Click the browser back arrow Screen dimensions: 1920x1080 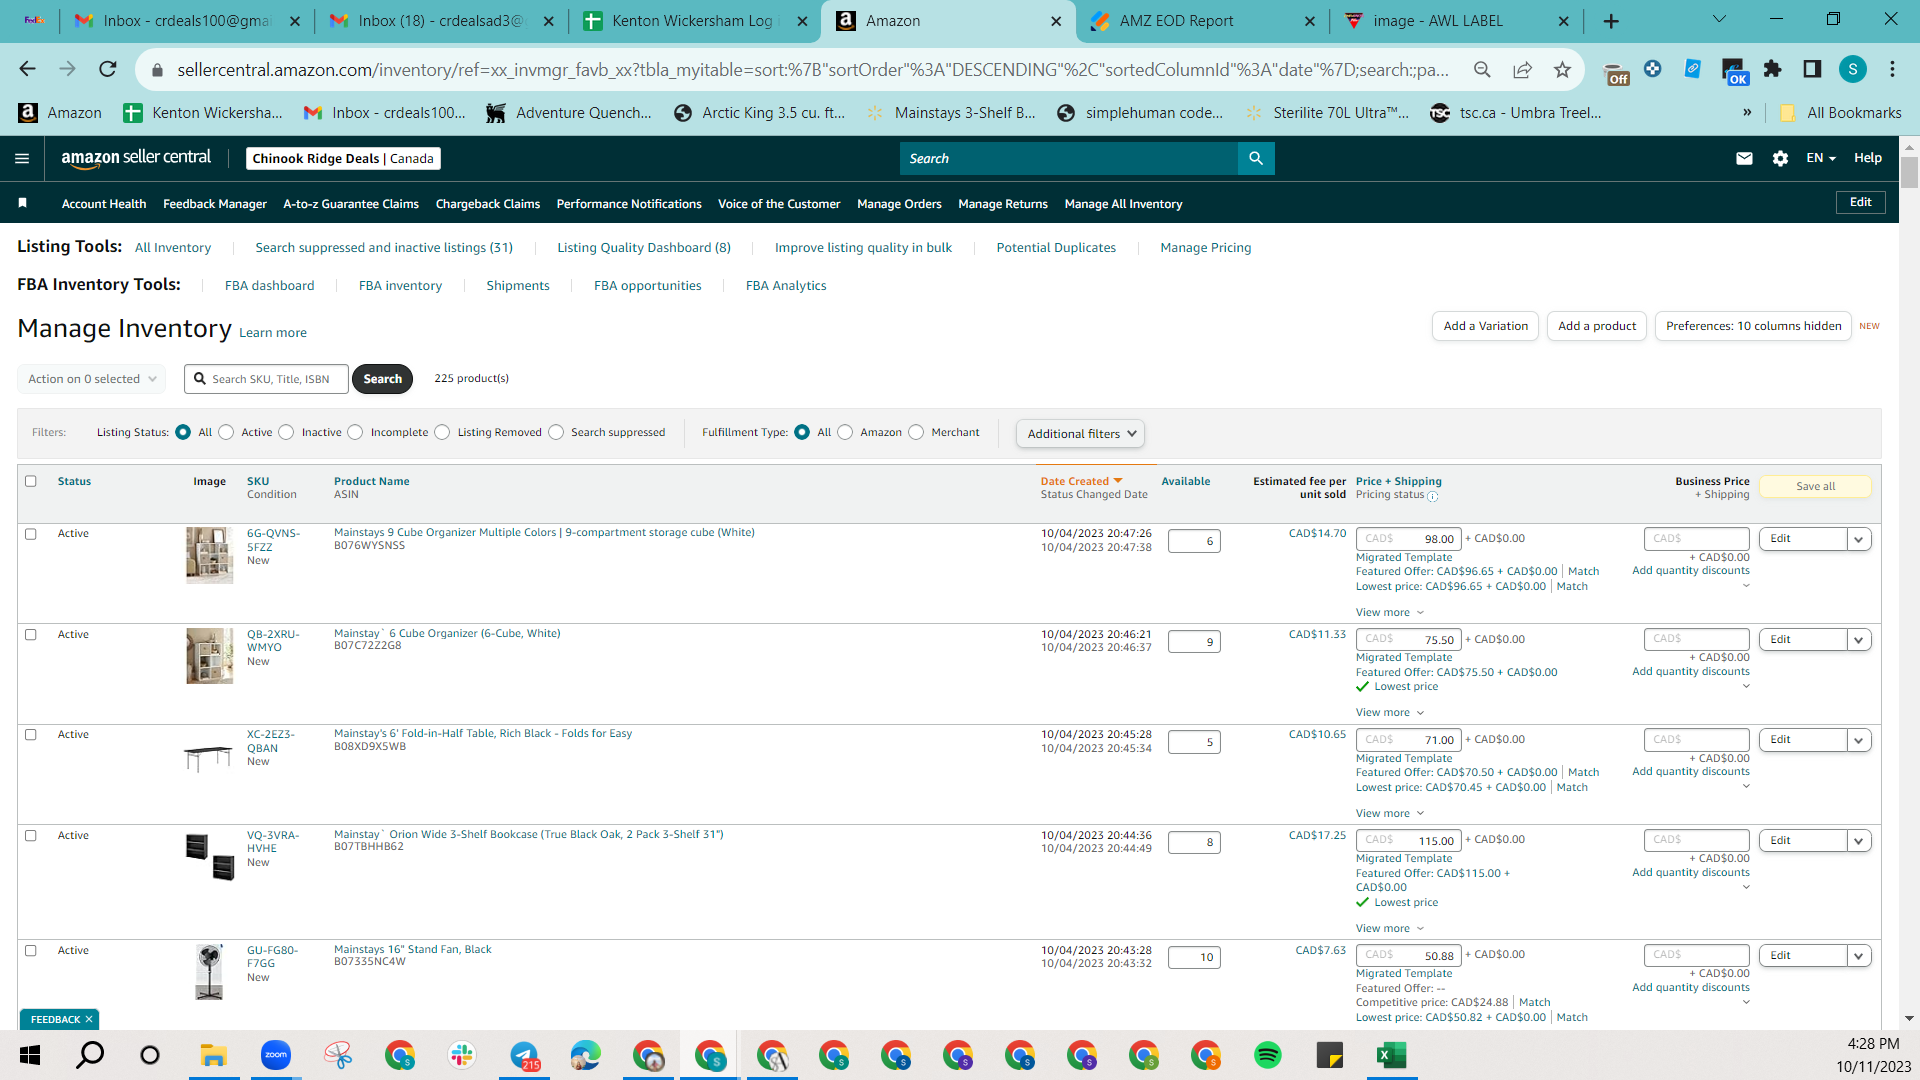click(27, 69)
